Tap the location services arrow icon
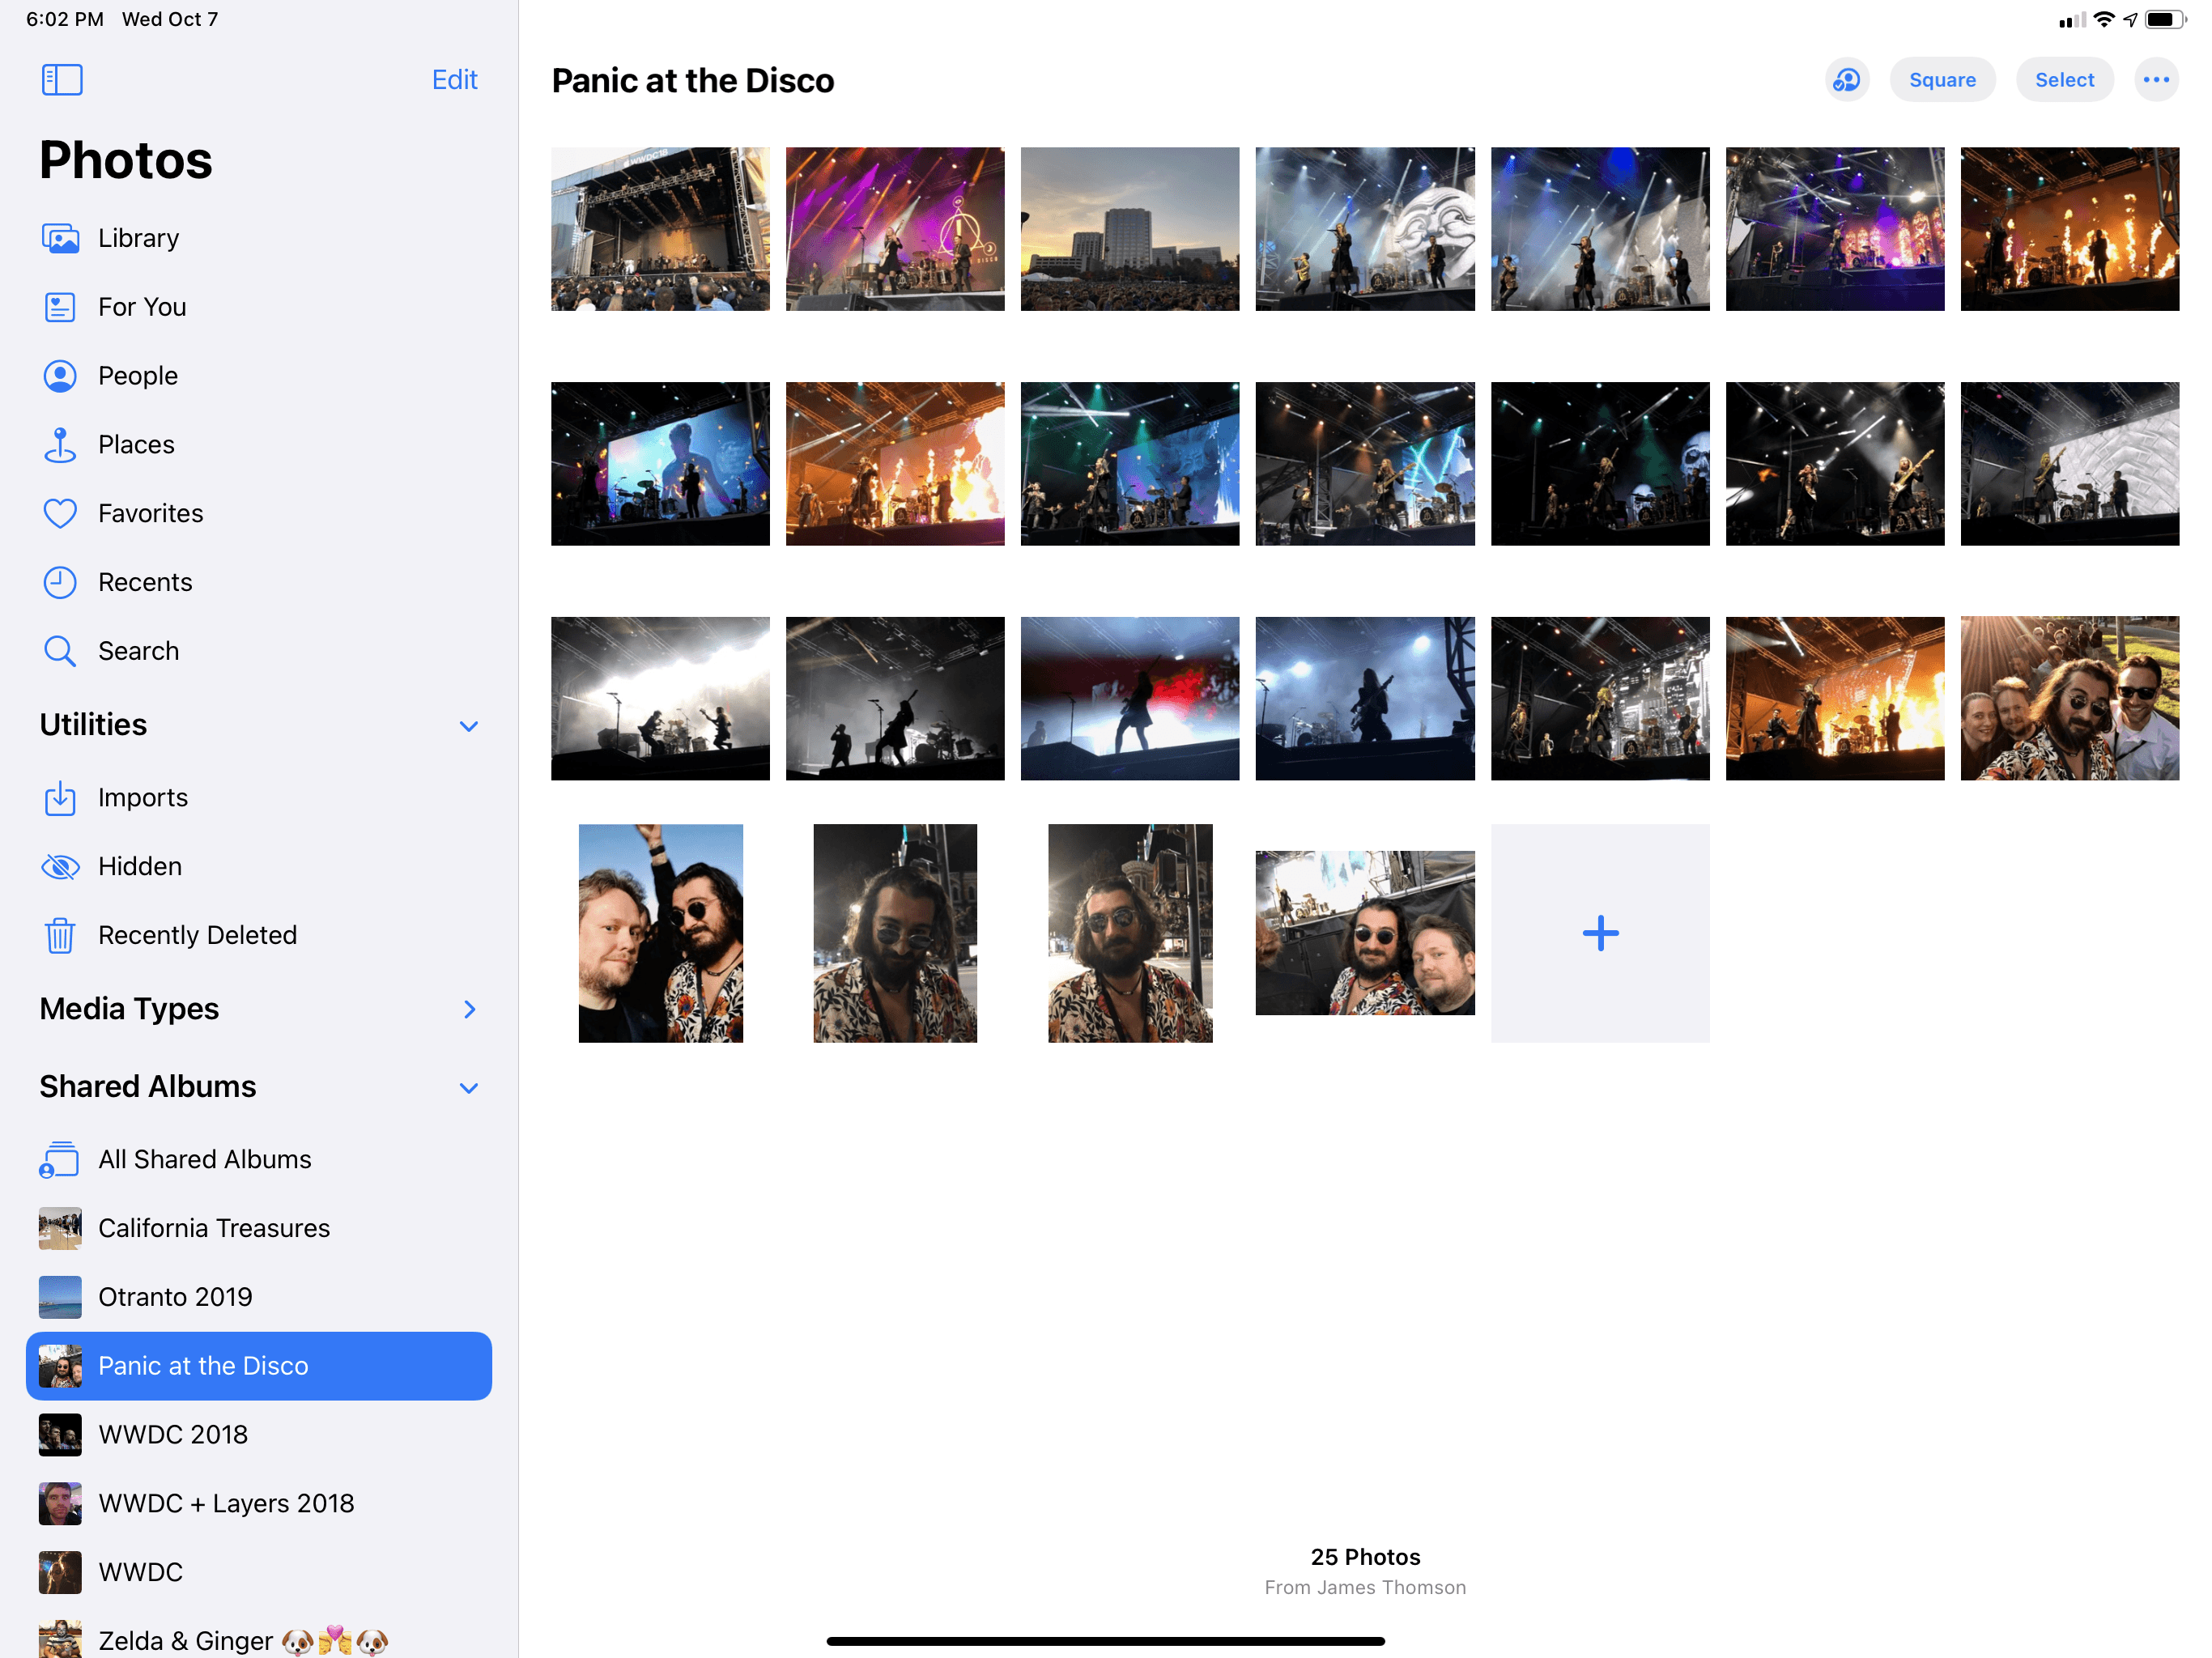Screen dimensions: 2212x1658 tap(2130, 19)
